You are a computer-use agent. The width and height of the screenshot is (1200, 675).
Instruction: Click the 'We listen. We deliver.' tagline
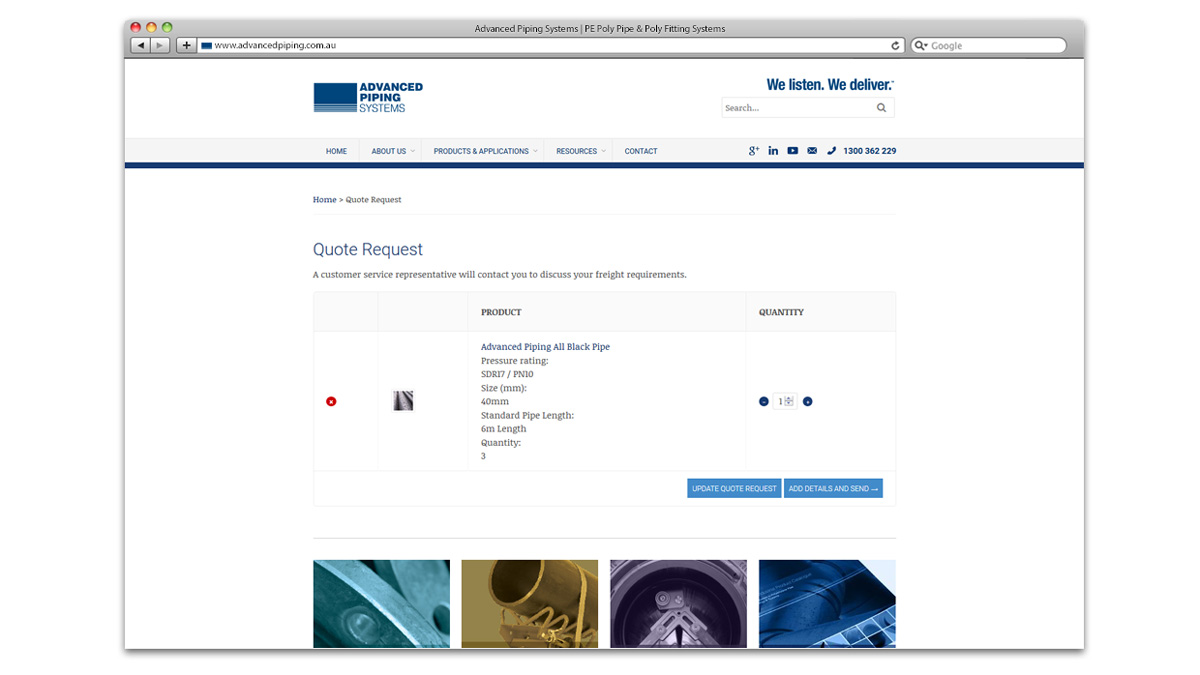pyautogui.click(x=830, y=85)
